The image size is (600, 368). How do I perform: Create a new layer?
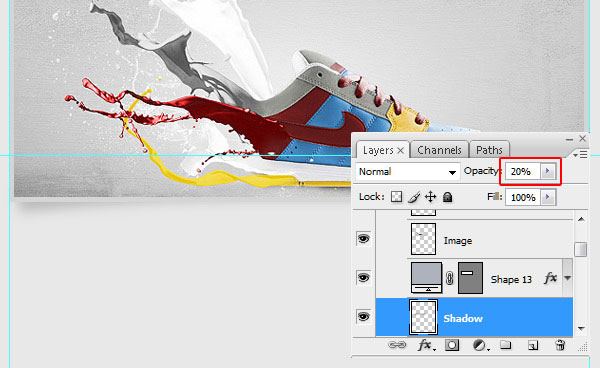pos(533,345)
